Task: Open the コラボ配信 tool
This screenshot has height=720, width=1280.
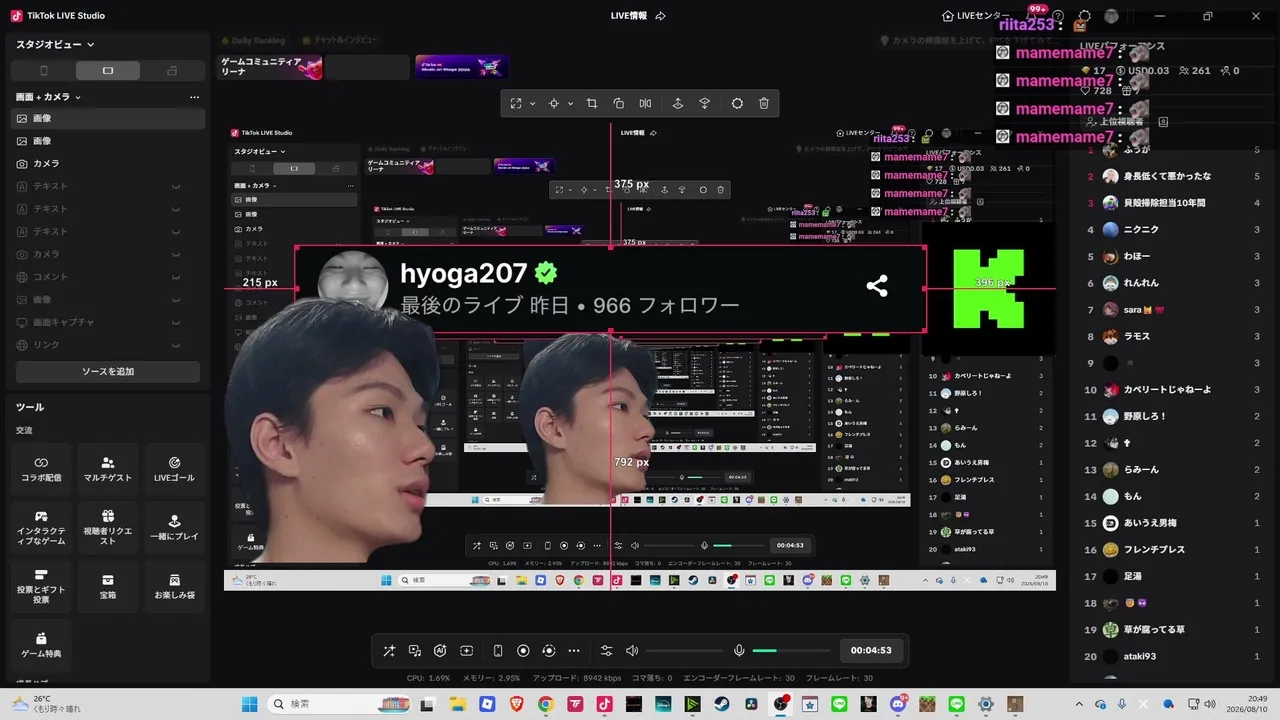Action: (x=41, y=469)
